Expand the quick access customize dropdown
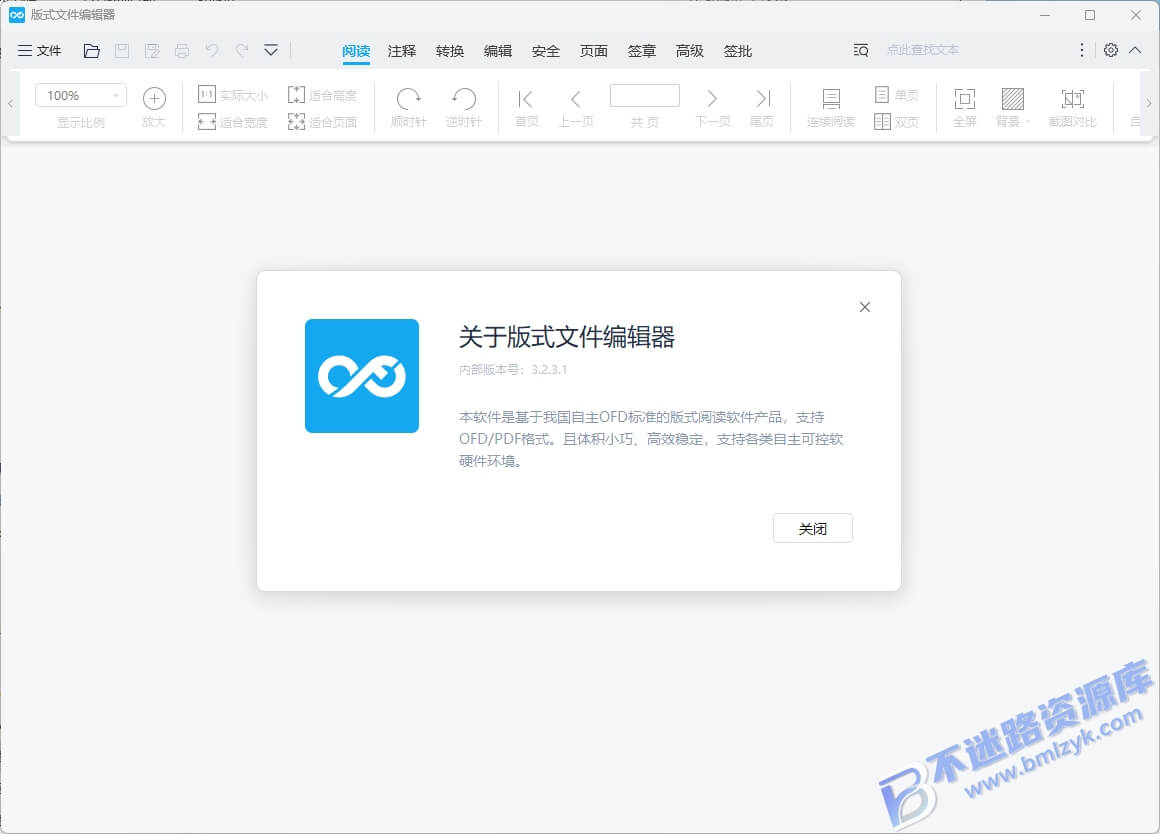The width and height of the screenshot is (1160, 834). tap(271, 50)
